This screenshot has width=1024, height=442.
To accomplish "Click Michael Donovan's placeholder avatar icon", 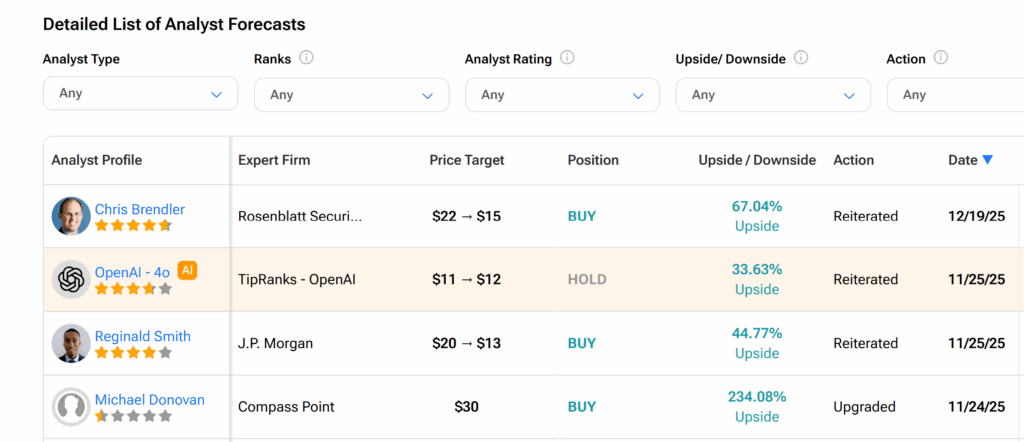I will coord(71,407).
